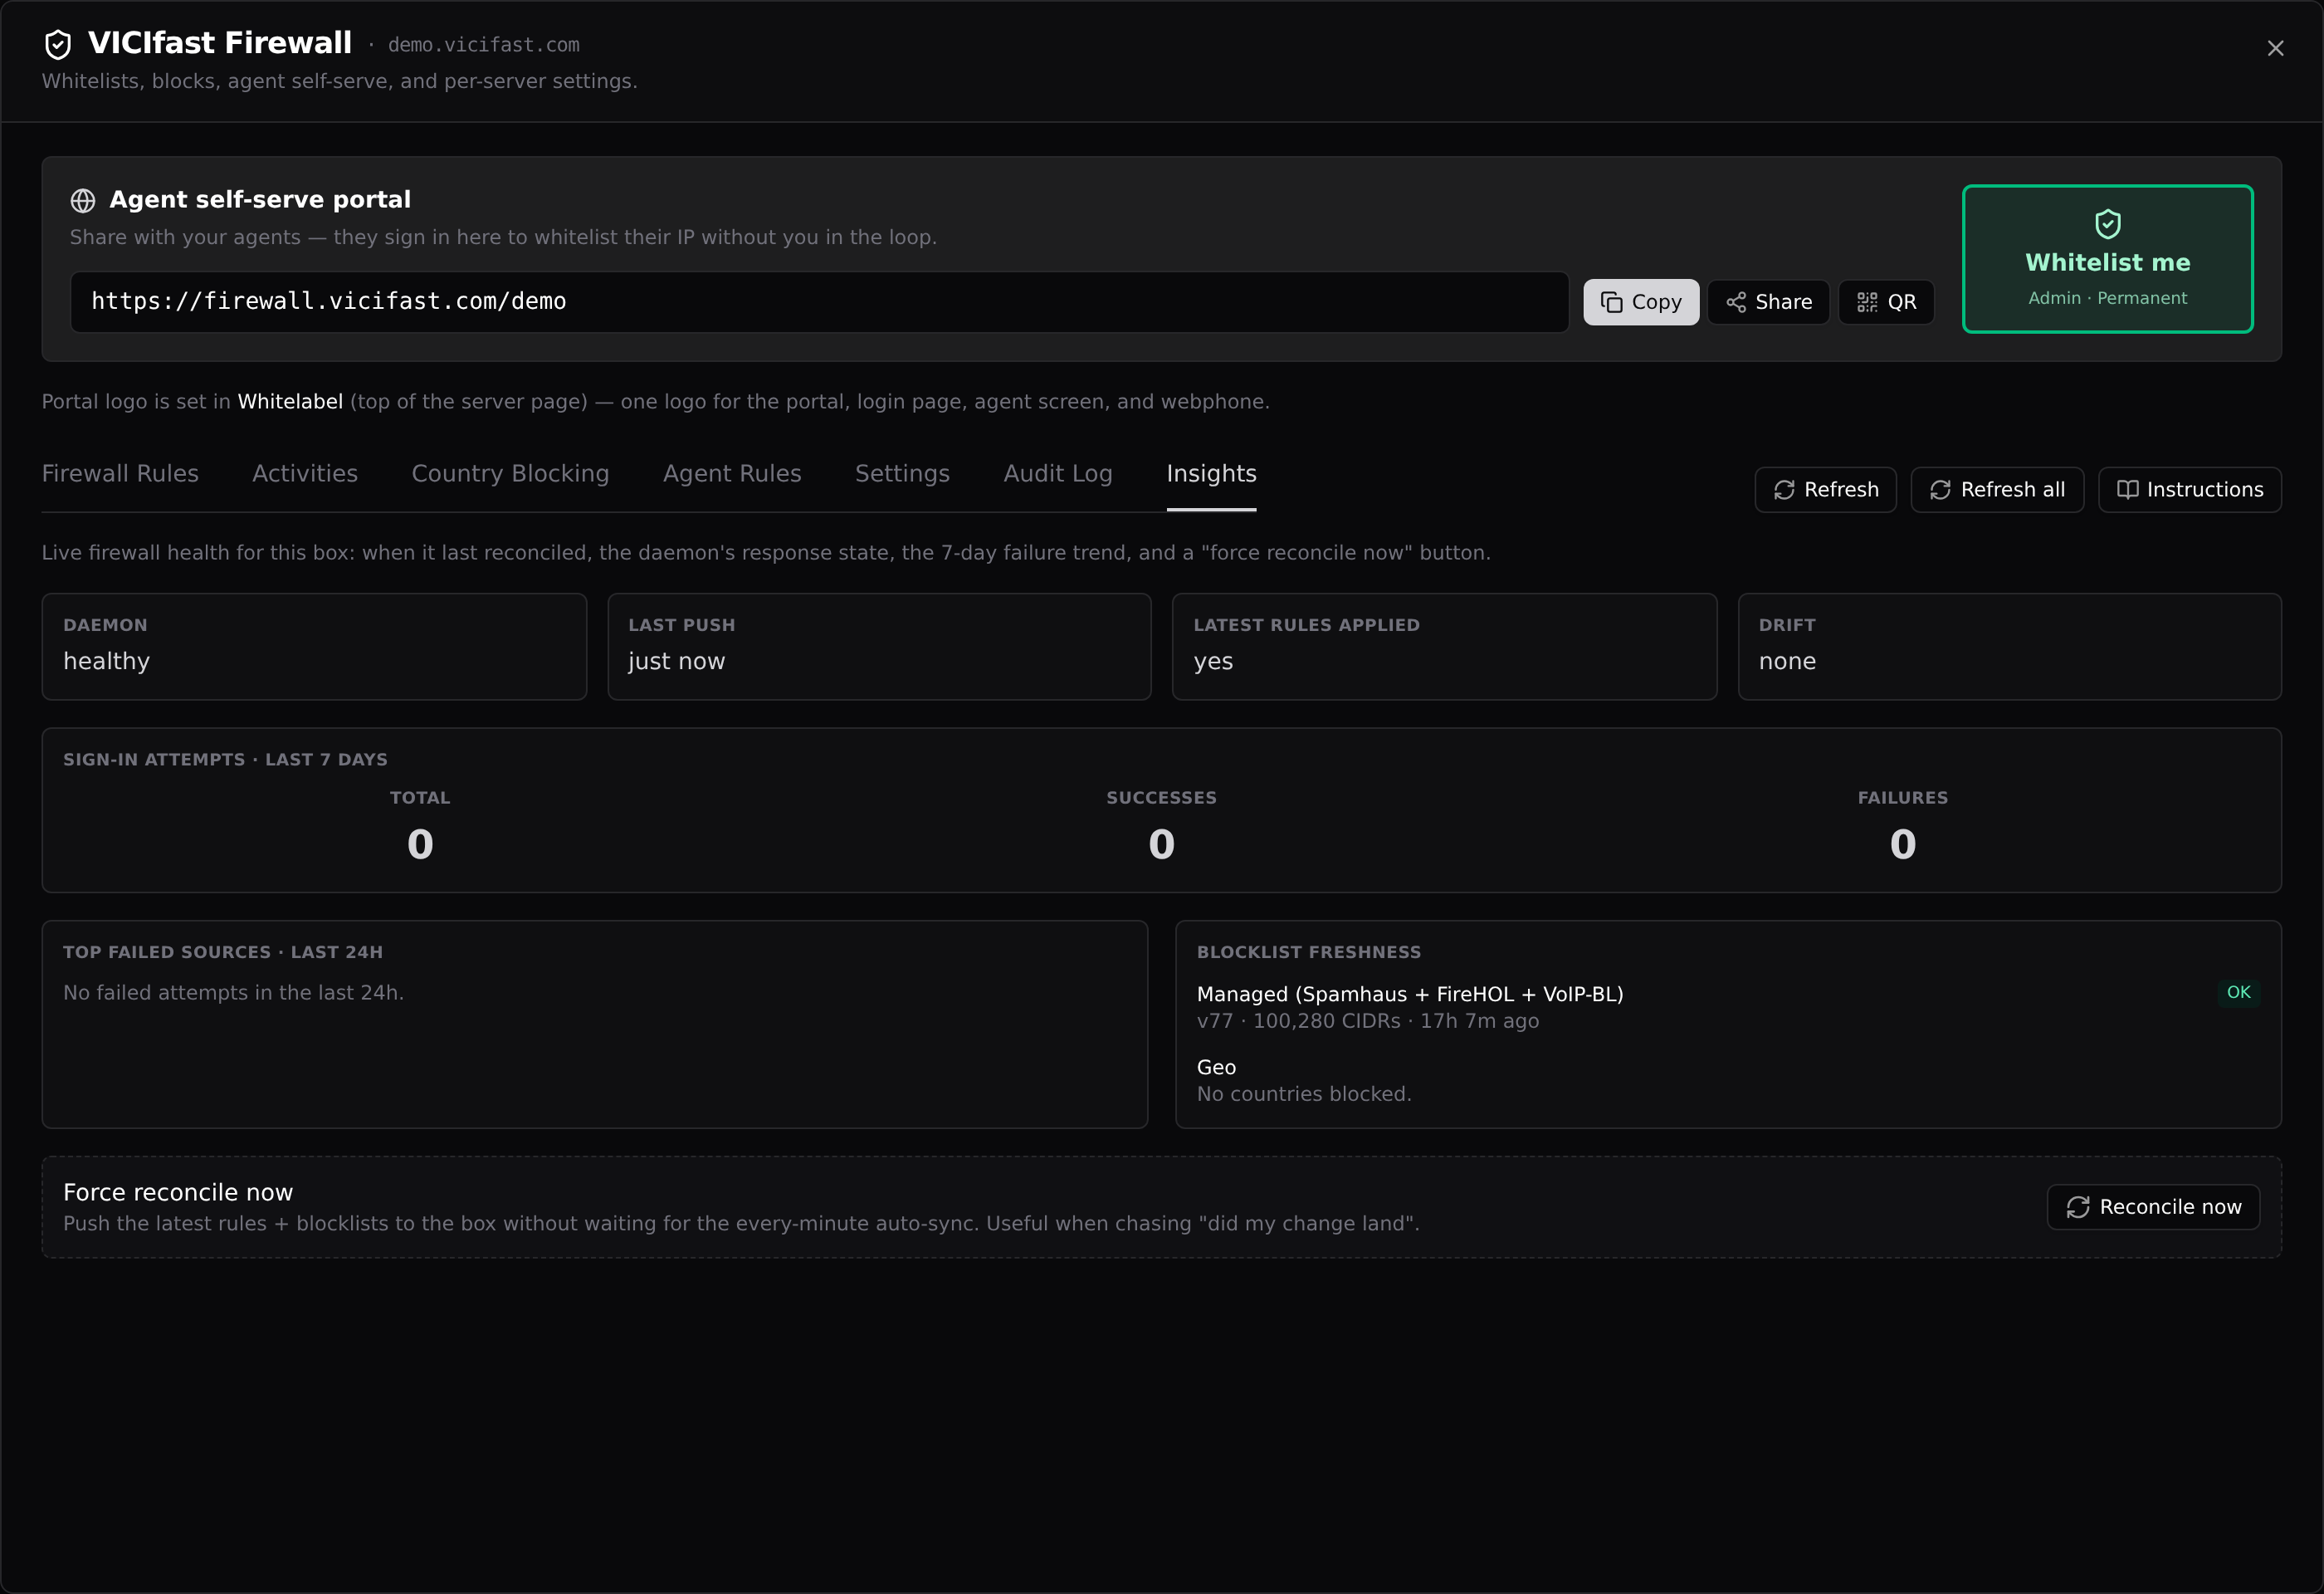The image size is (2324, 1594).
Task: Click the Failures count value
Action: pyautogui.click(x=1902, y=845)
